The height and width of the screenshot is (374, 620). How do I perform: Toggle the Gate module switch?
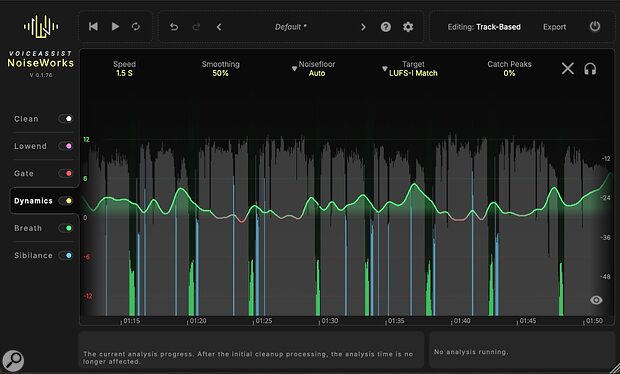(x=66, y=173)
